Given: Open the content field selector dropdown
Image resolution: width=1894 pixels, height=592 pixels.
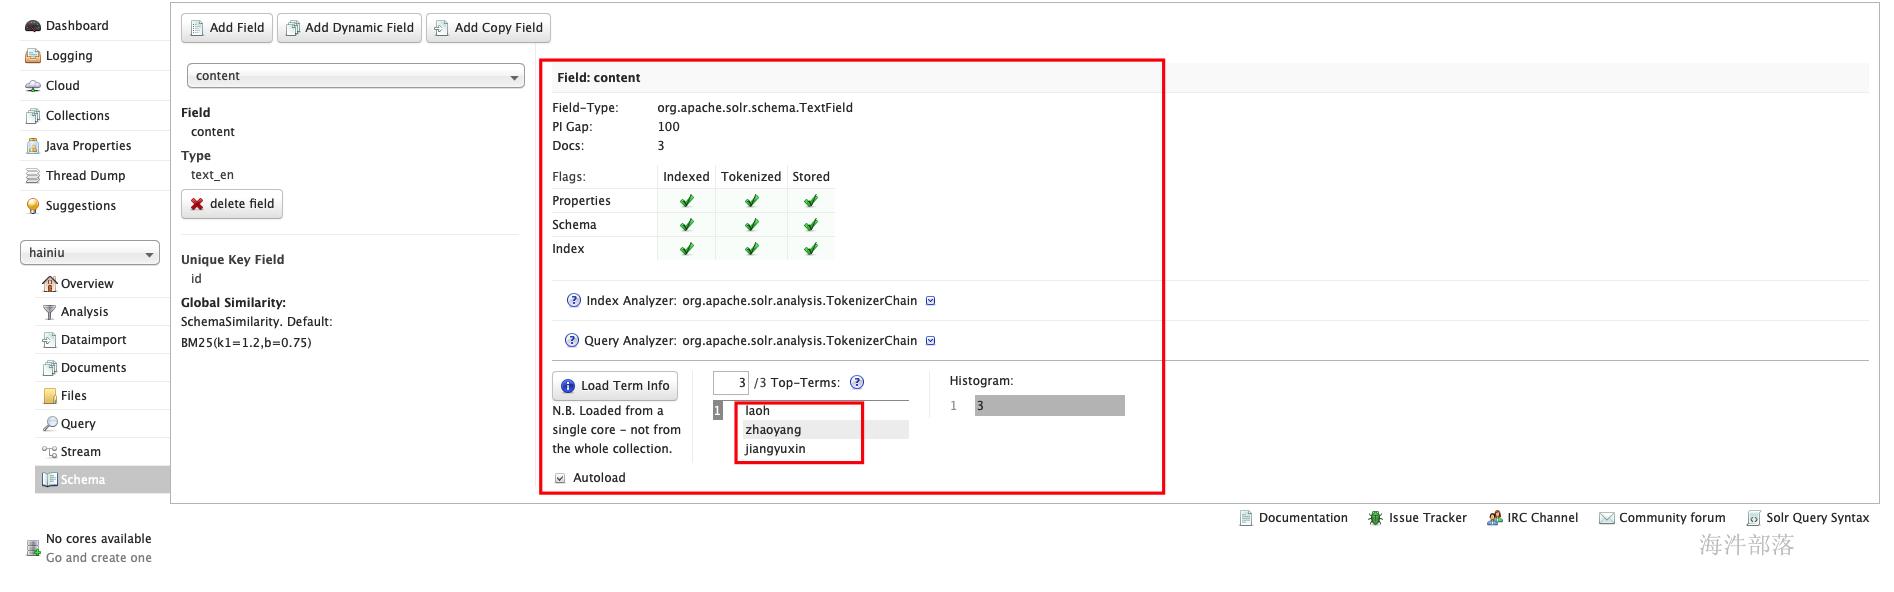Looking at the screenshot, I should [355, 76].
